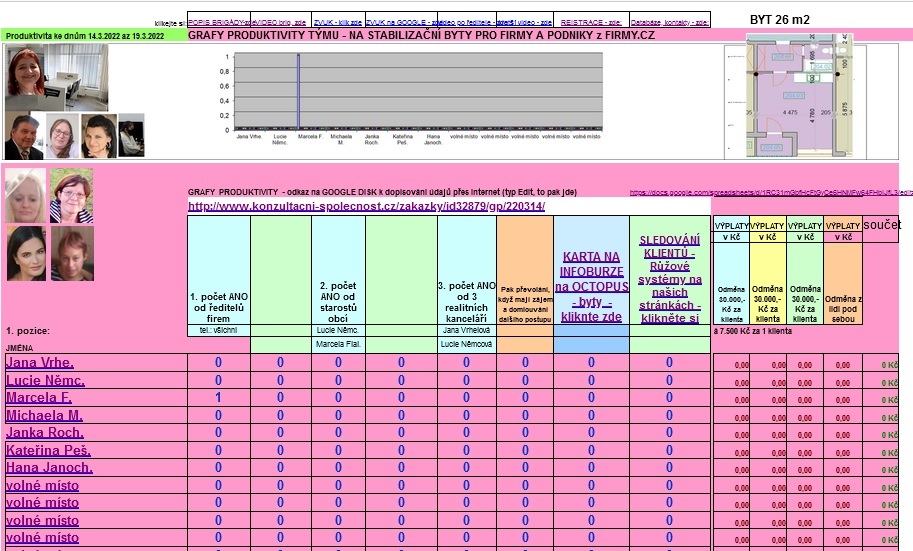
Task: Select Marcela F. cell showing value 1
Action: click(x=218, y=397)
